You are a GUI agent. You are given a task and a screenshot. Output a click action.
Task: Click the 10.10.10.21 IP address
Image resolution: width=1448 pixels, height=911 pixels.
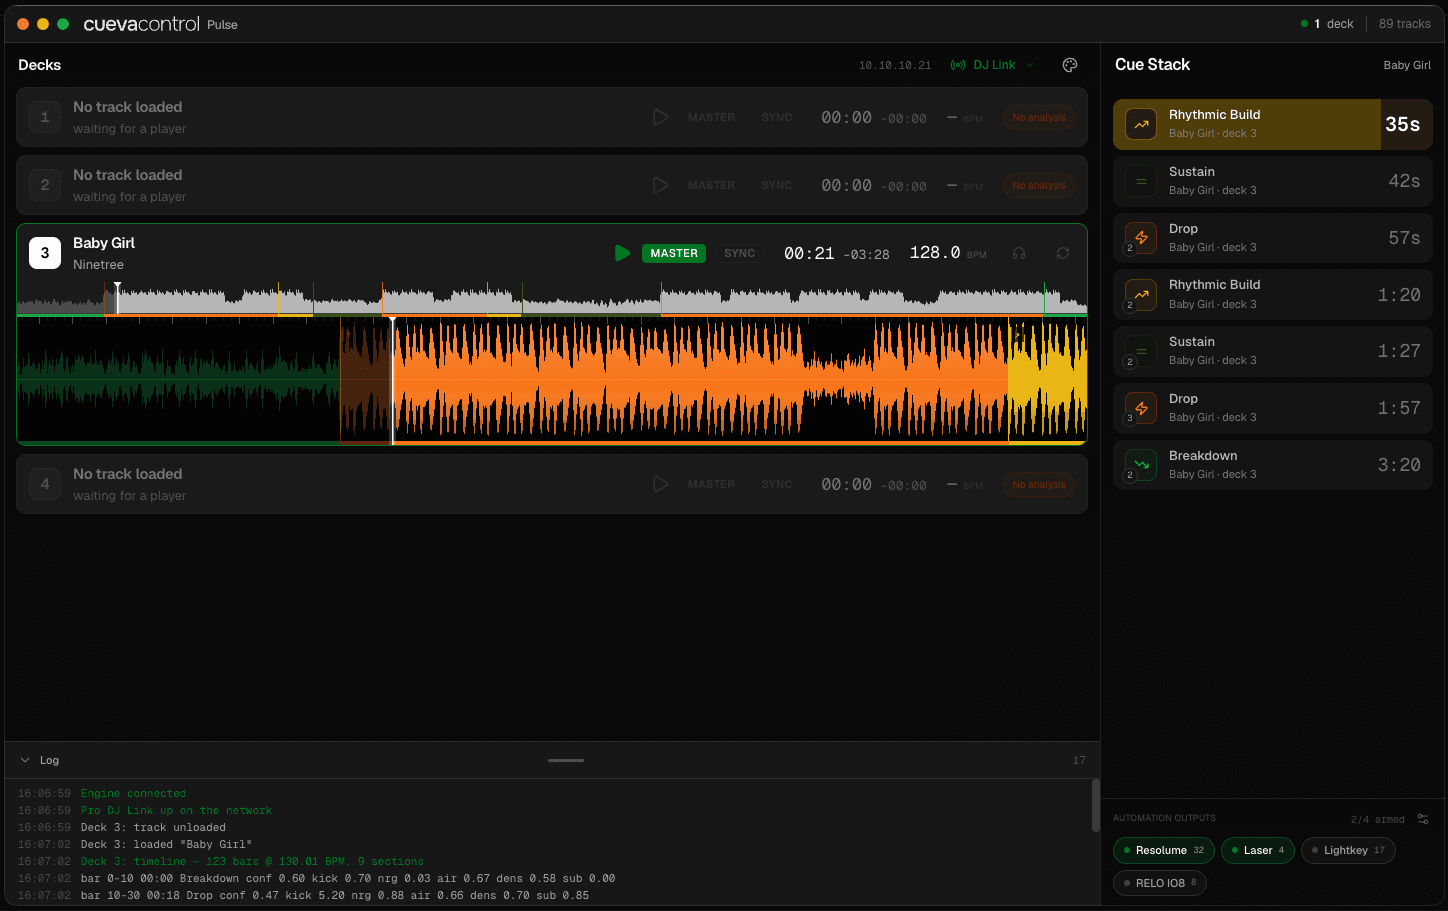895,65
